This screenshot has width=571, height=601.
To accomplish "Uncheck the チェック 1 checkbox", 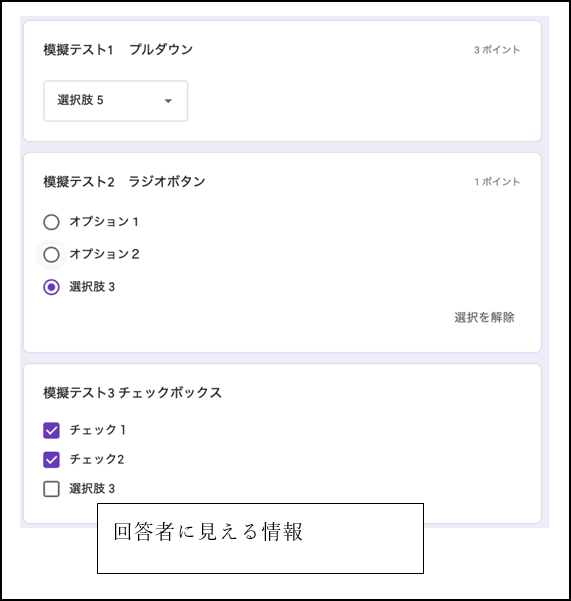I will 51,430.
